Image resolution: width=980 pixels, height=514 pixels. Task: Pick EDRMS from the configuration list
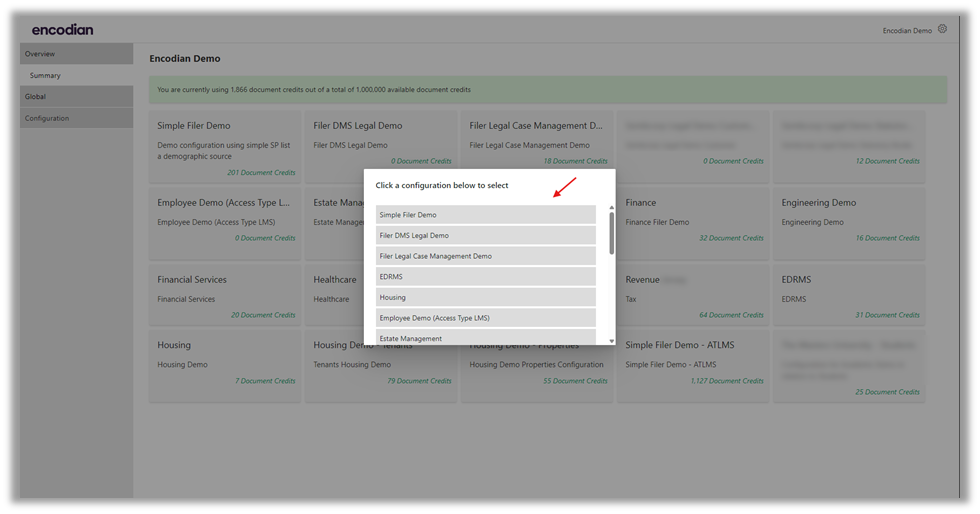486,277
